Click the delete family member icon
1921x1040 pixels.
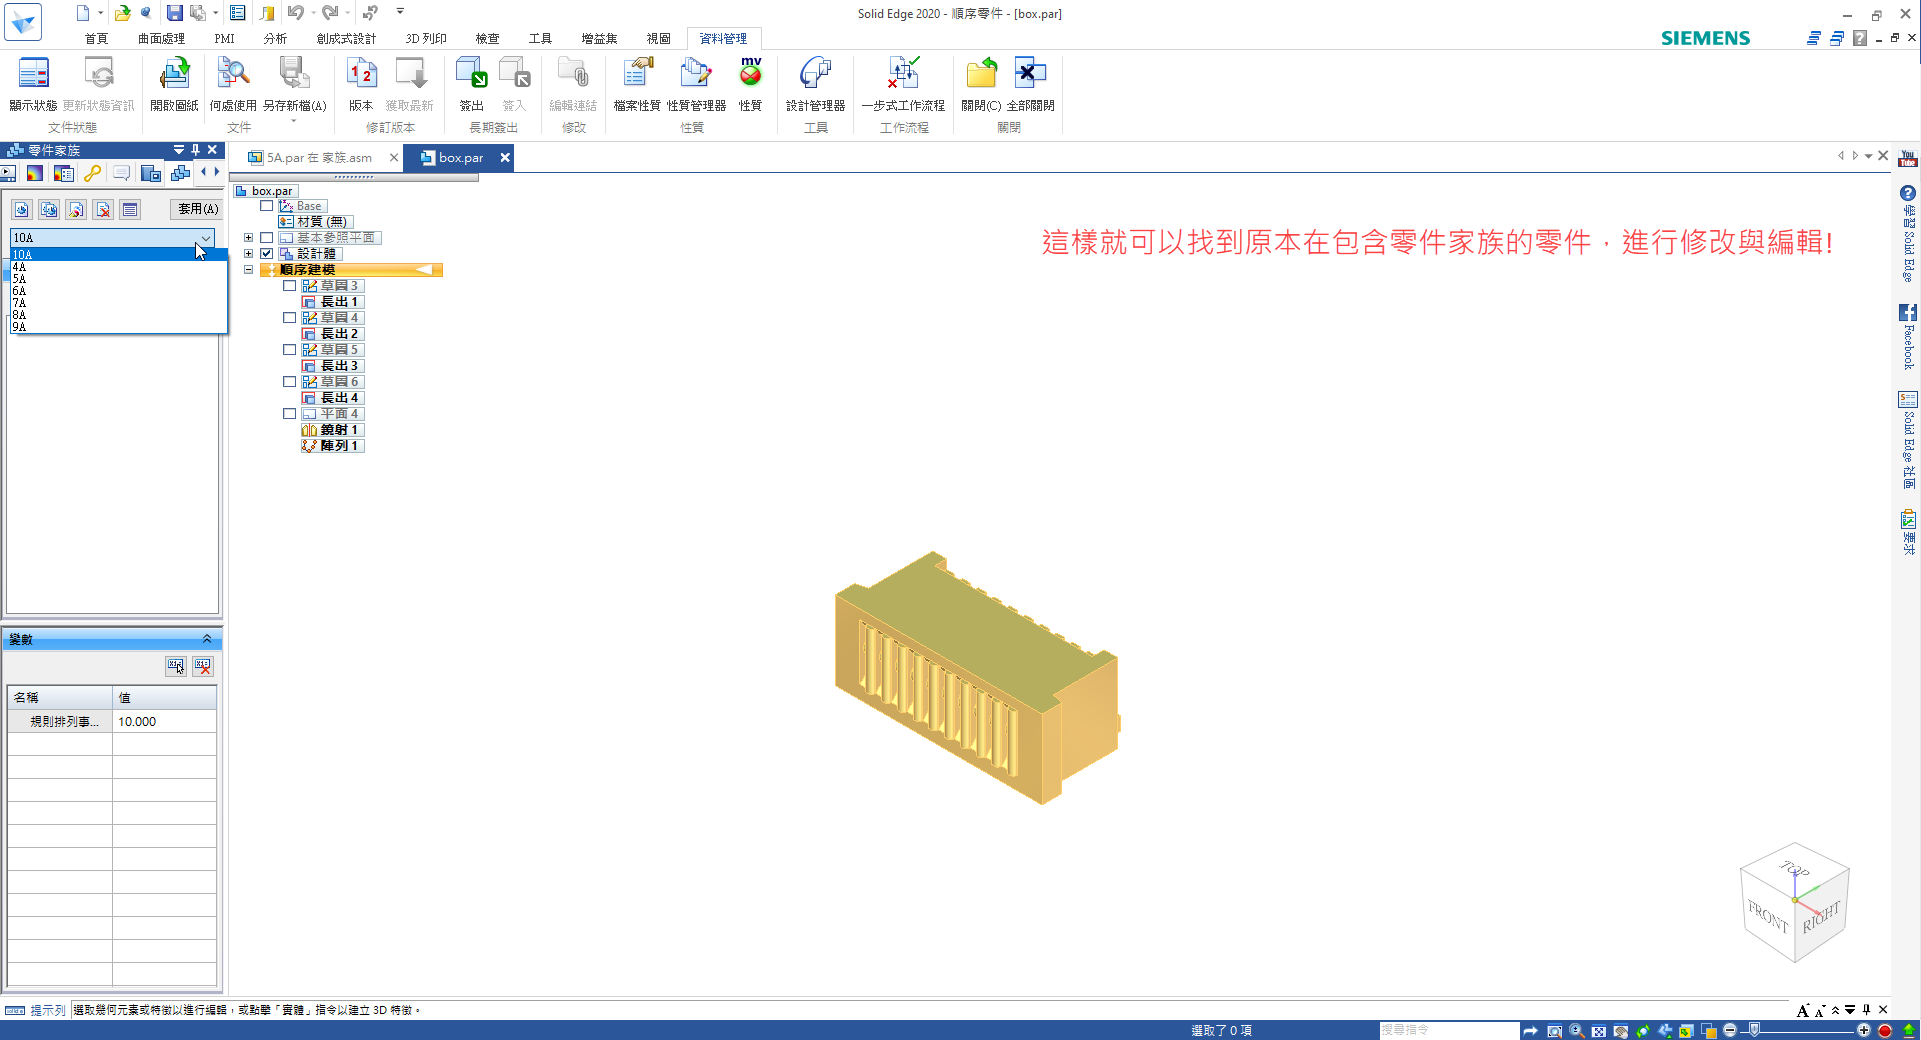(x=103, y=209)
